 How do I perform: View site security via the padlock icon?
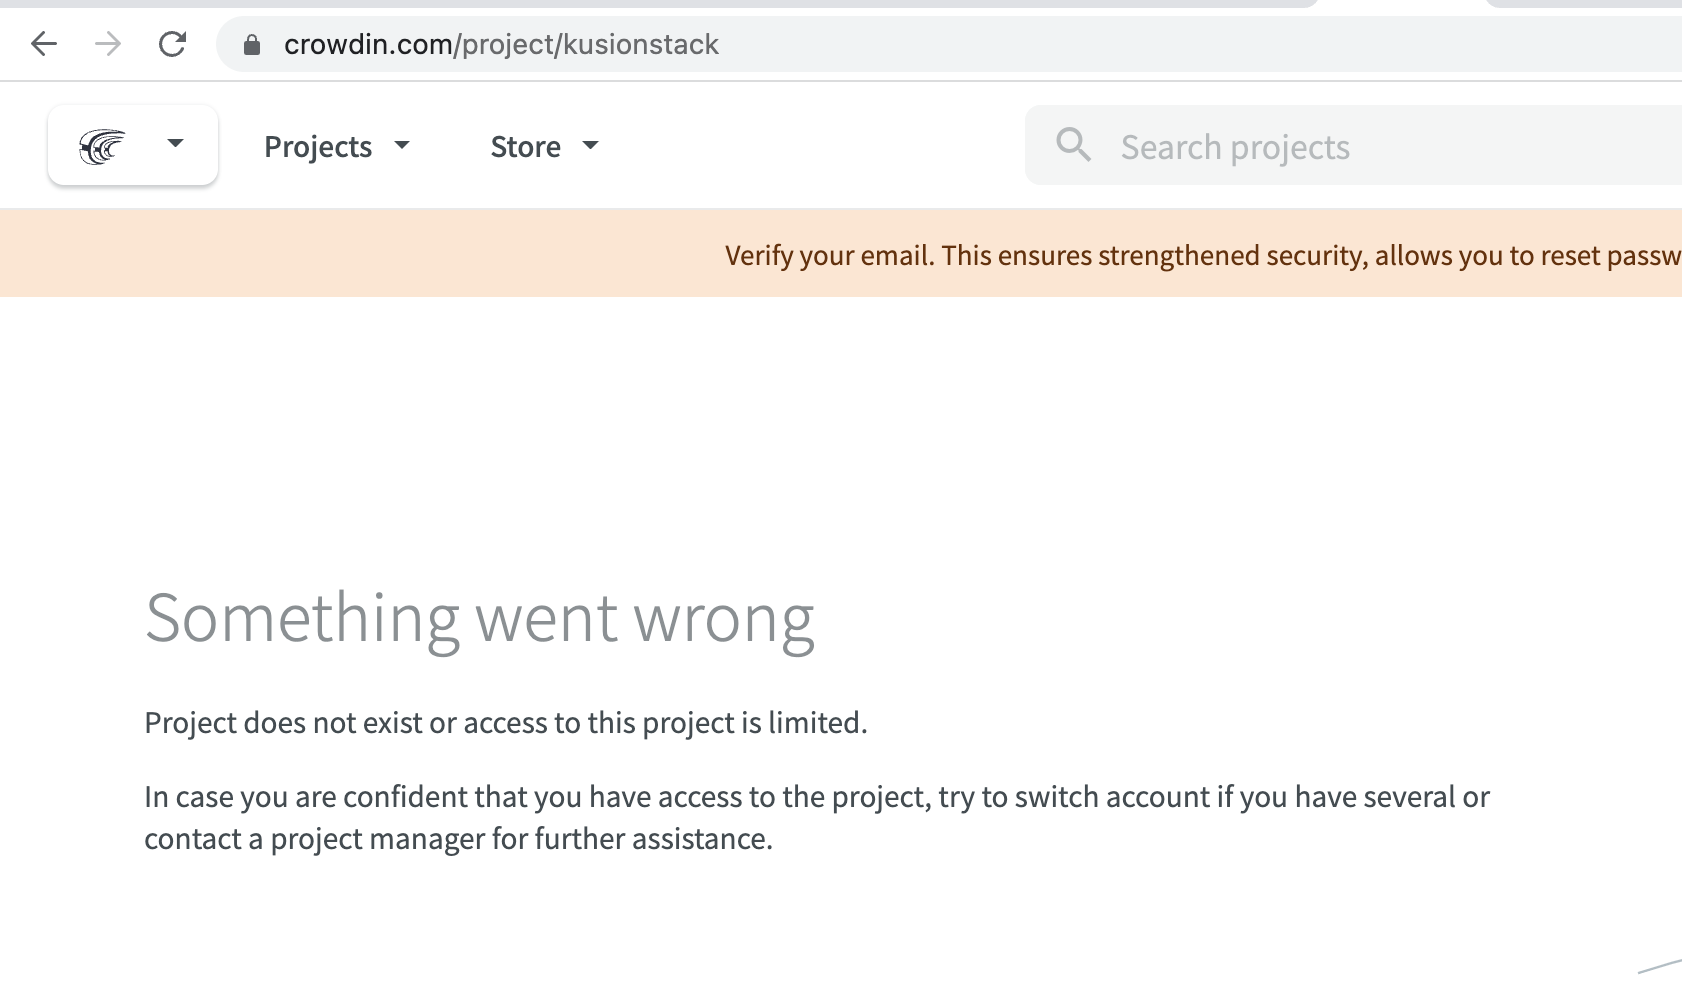click(x=252, y=44)
